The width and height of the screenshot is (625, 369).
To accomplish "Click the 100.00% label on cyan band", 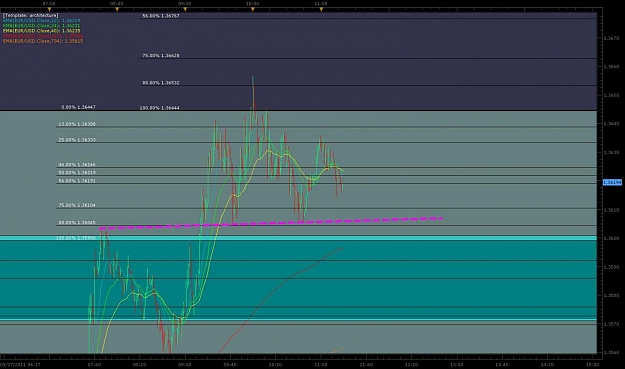I will click(x=76, y=238).
